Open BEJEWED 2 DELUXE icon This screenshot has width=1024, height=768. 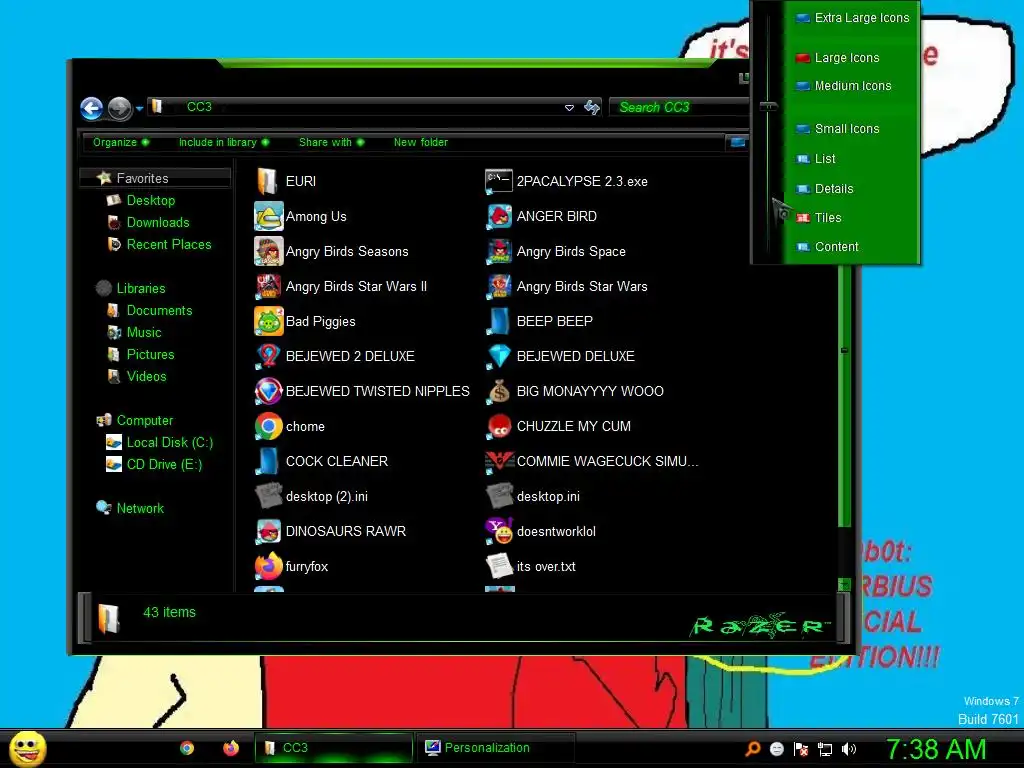268,356
